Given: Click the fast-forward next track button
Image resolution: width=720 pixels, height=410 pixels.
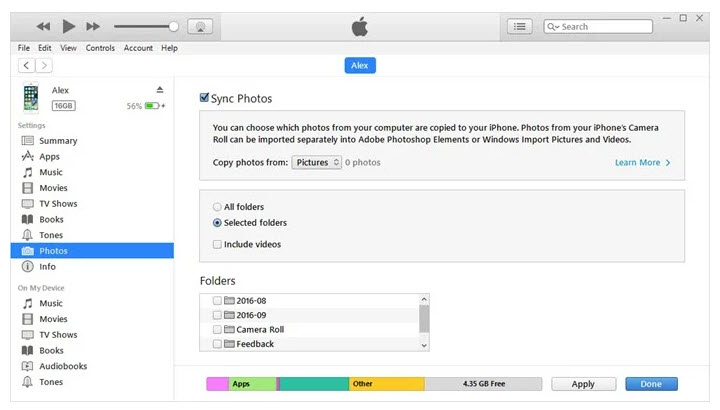Looking at the screenshot, I should [93, 27].
